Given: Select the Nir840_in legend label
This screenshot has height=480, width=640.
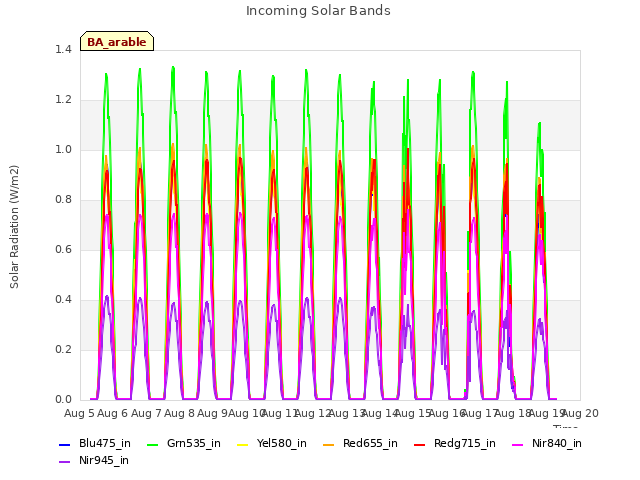Looking at the screenshot, I should pos(557,444).
